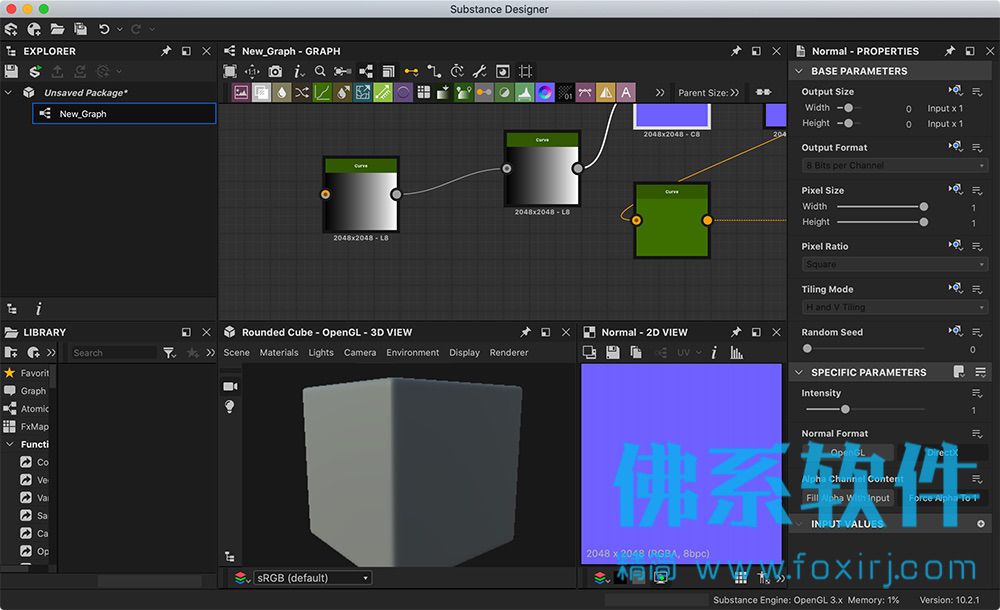
Task: Click Parent Size button in graph toolbar
Action: coord(708,93)
